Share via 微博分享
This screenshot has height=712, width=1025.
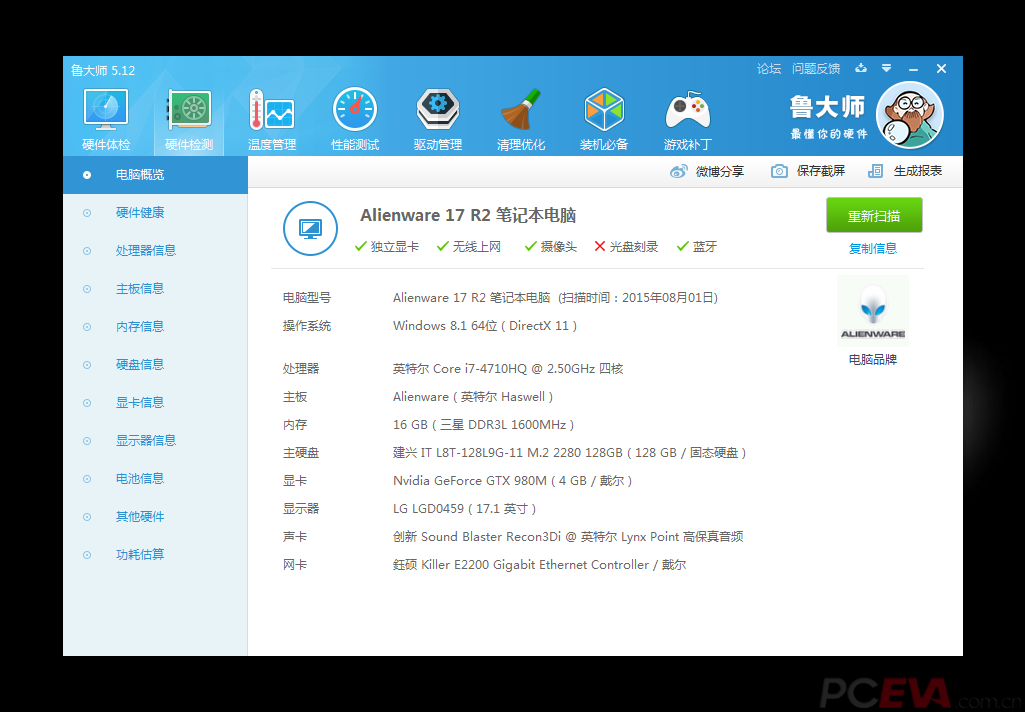707,171
